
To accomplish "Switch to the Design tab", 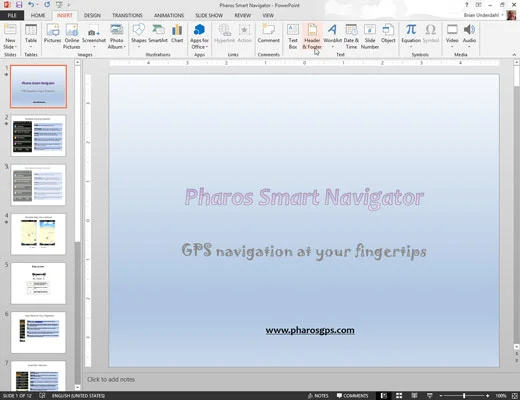I will (x=92, y=15).
